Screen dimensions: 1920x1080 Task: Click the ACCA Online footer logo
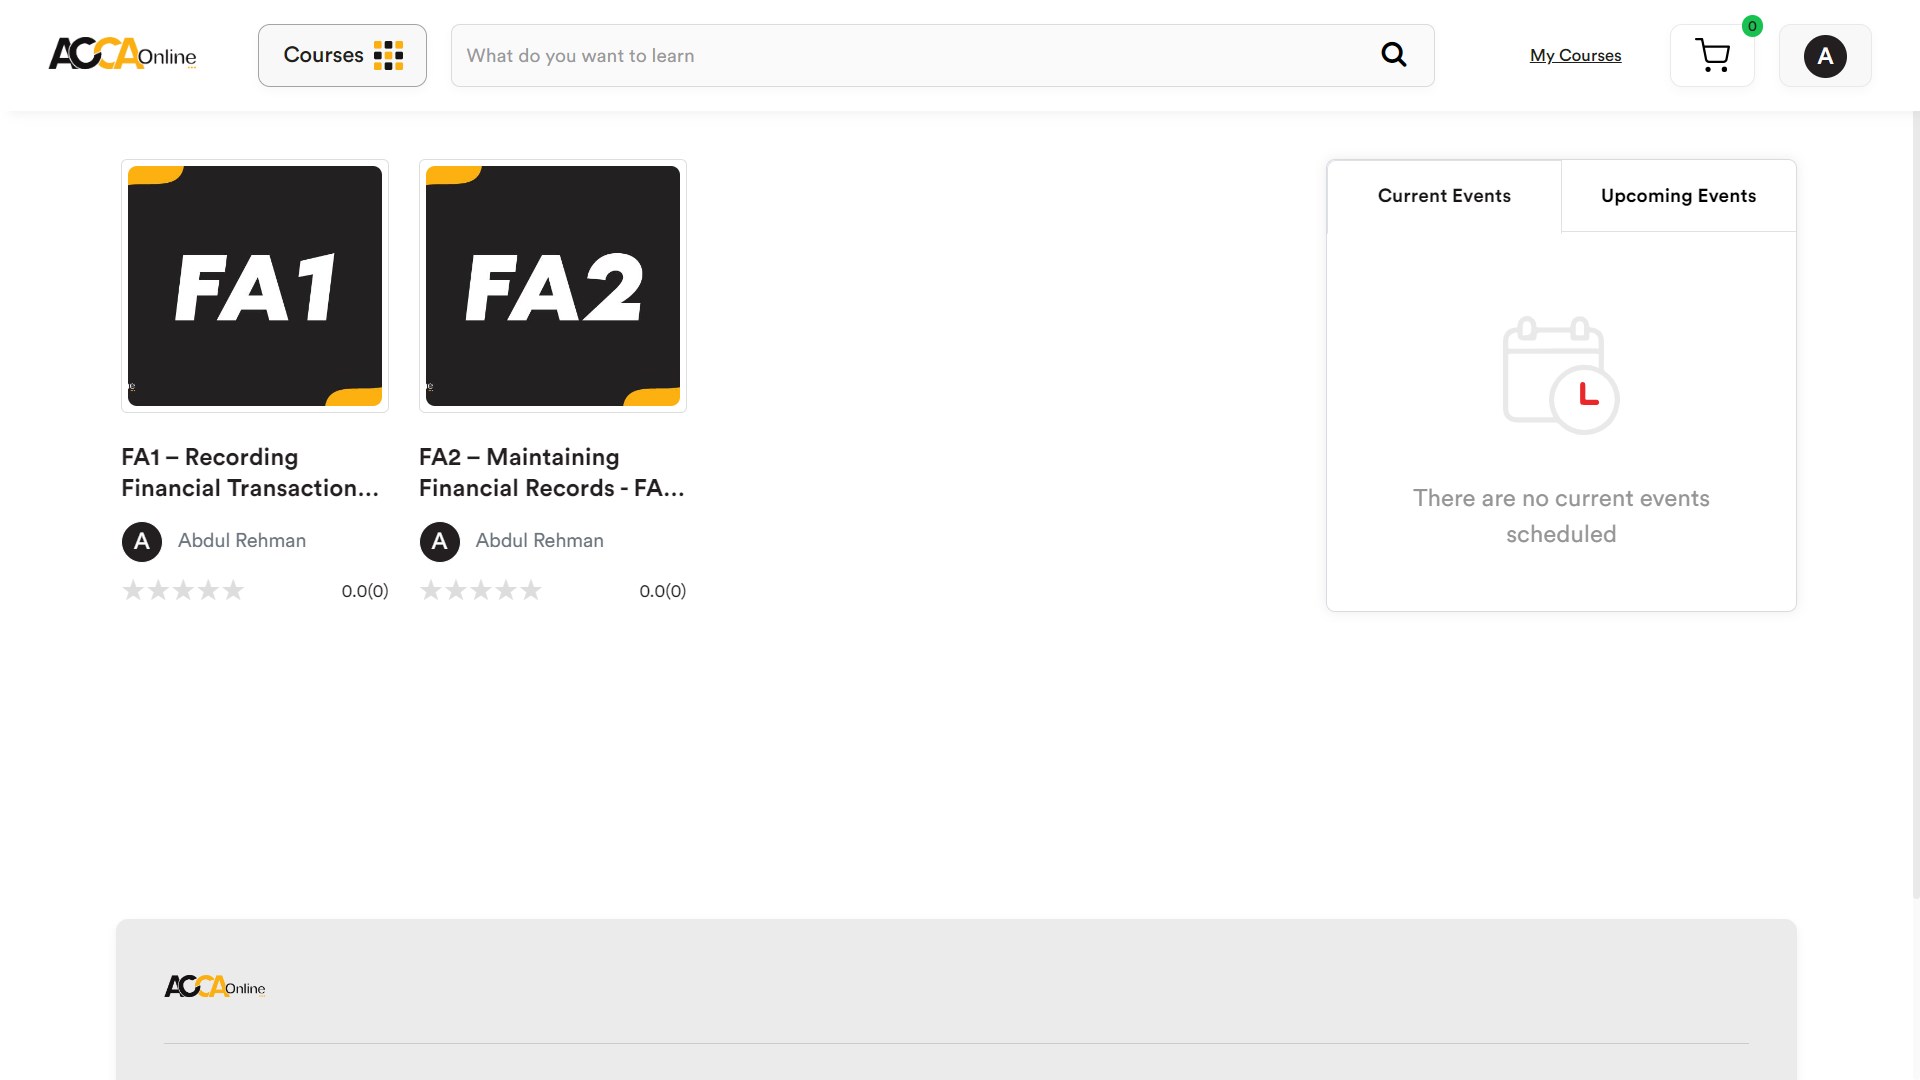(215, 987)
